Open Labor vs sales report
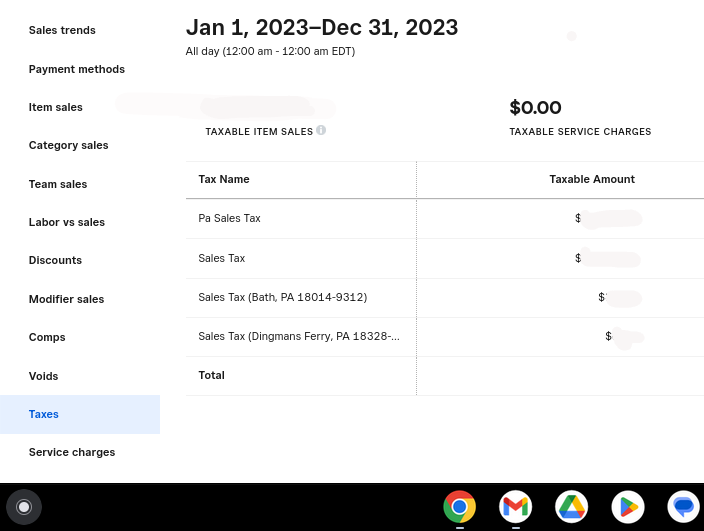The image size is (704, 531). click(x=67, y=222)
